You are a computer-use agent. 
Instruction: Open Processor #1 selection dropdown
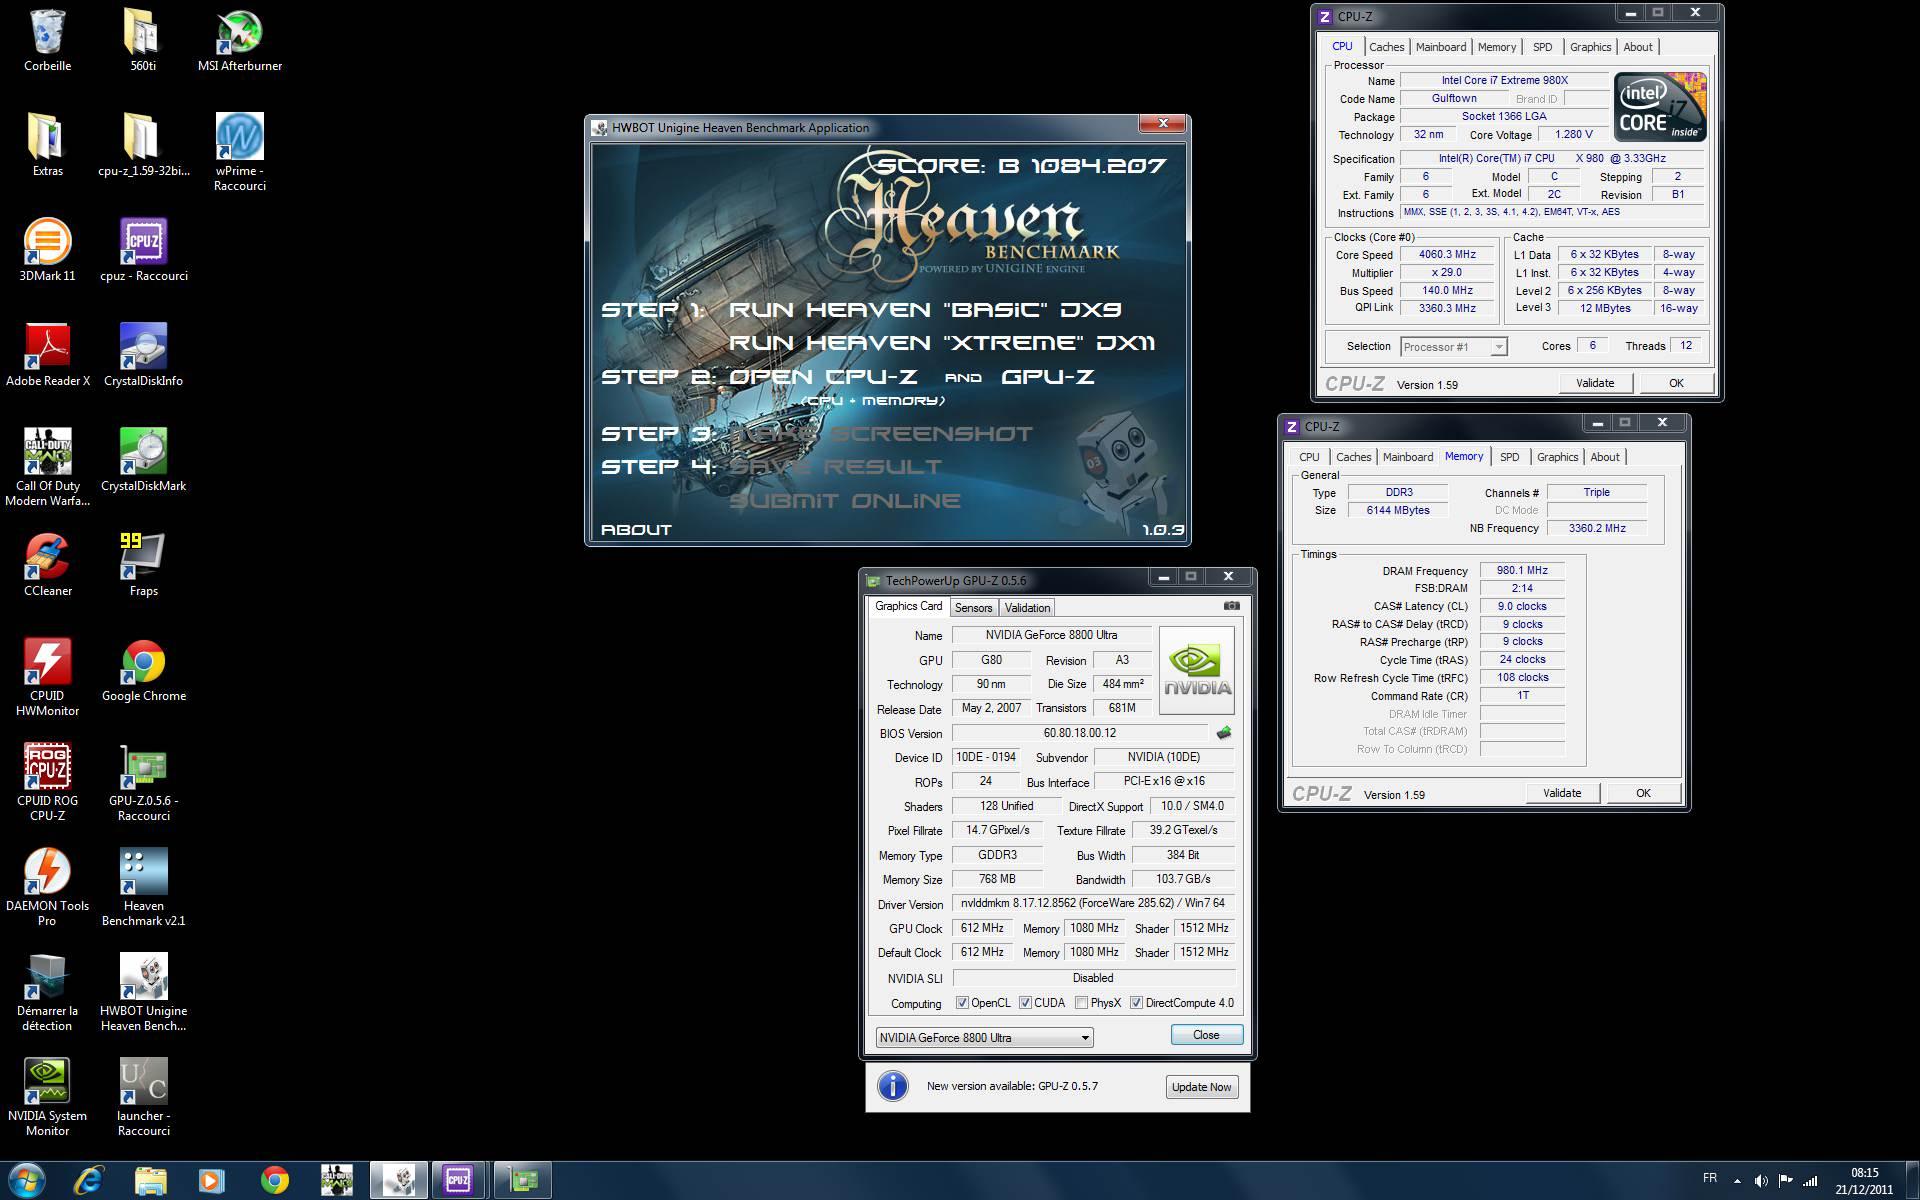click(1453, 347)
